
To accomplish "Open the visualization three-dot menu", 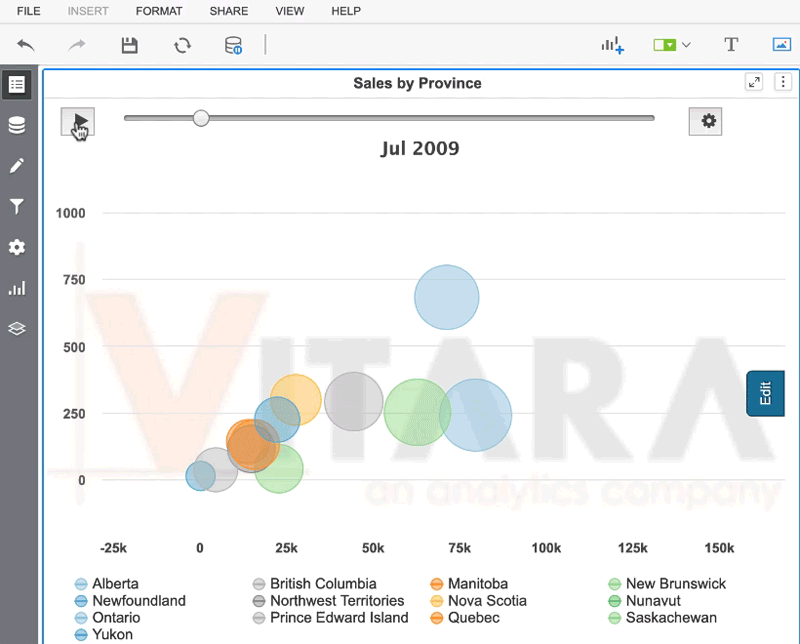I will click(783, 83).
